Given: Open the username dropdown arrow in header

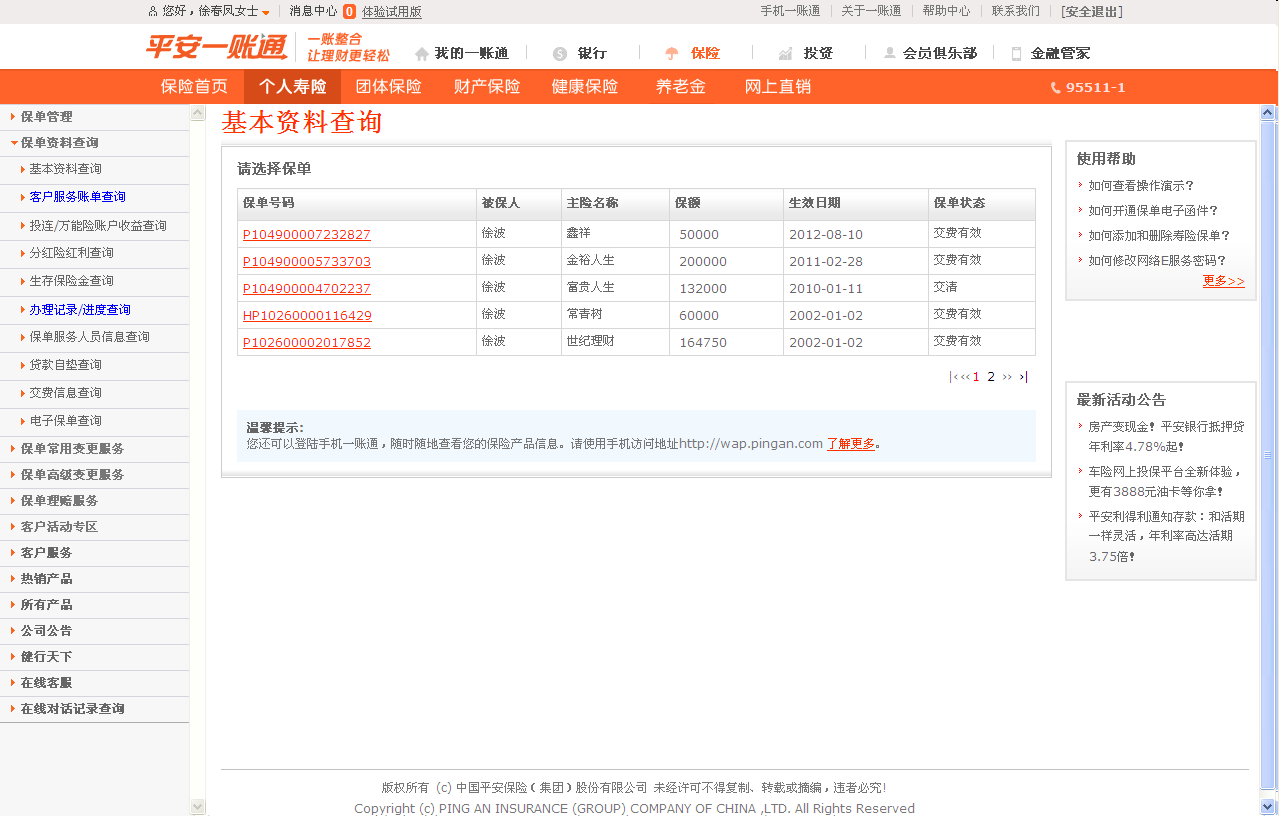Looking at the screenshot, I should coord(266,13).
